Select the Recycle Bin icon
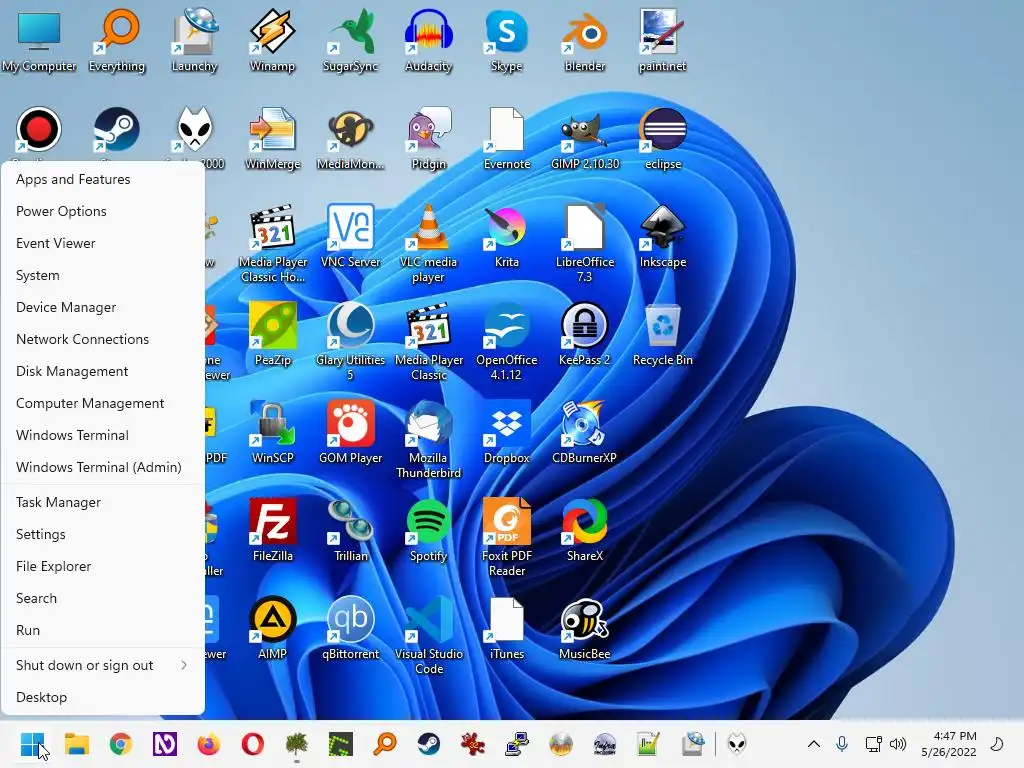The width and height of the screenshot is (1024, 768). pos(663,334)
